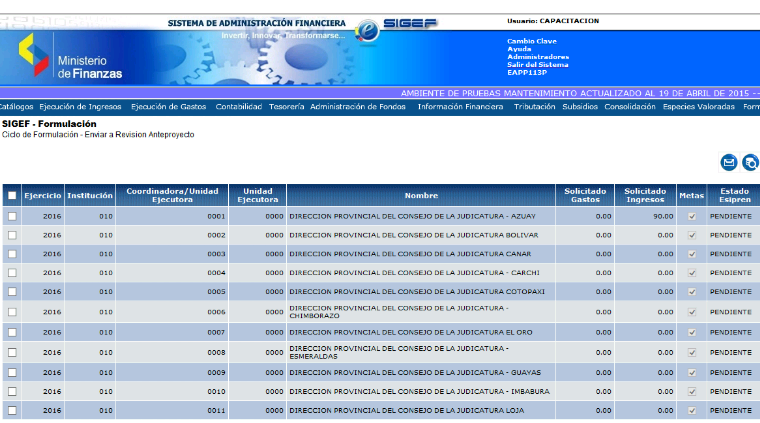Toggle the Metas checkbox in AZUAY row
This screenshot has height=423, width=760.
click(x=692, y=216)
